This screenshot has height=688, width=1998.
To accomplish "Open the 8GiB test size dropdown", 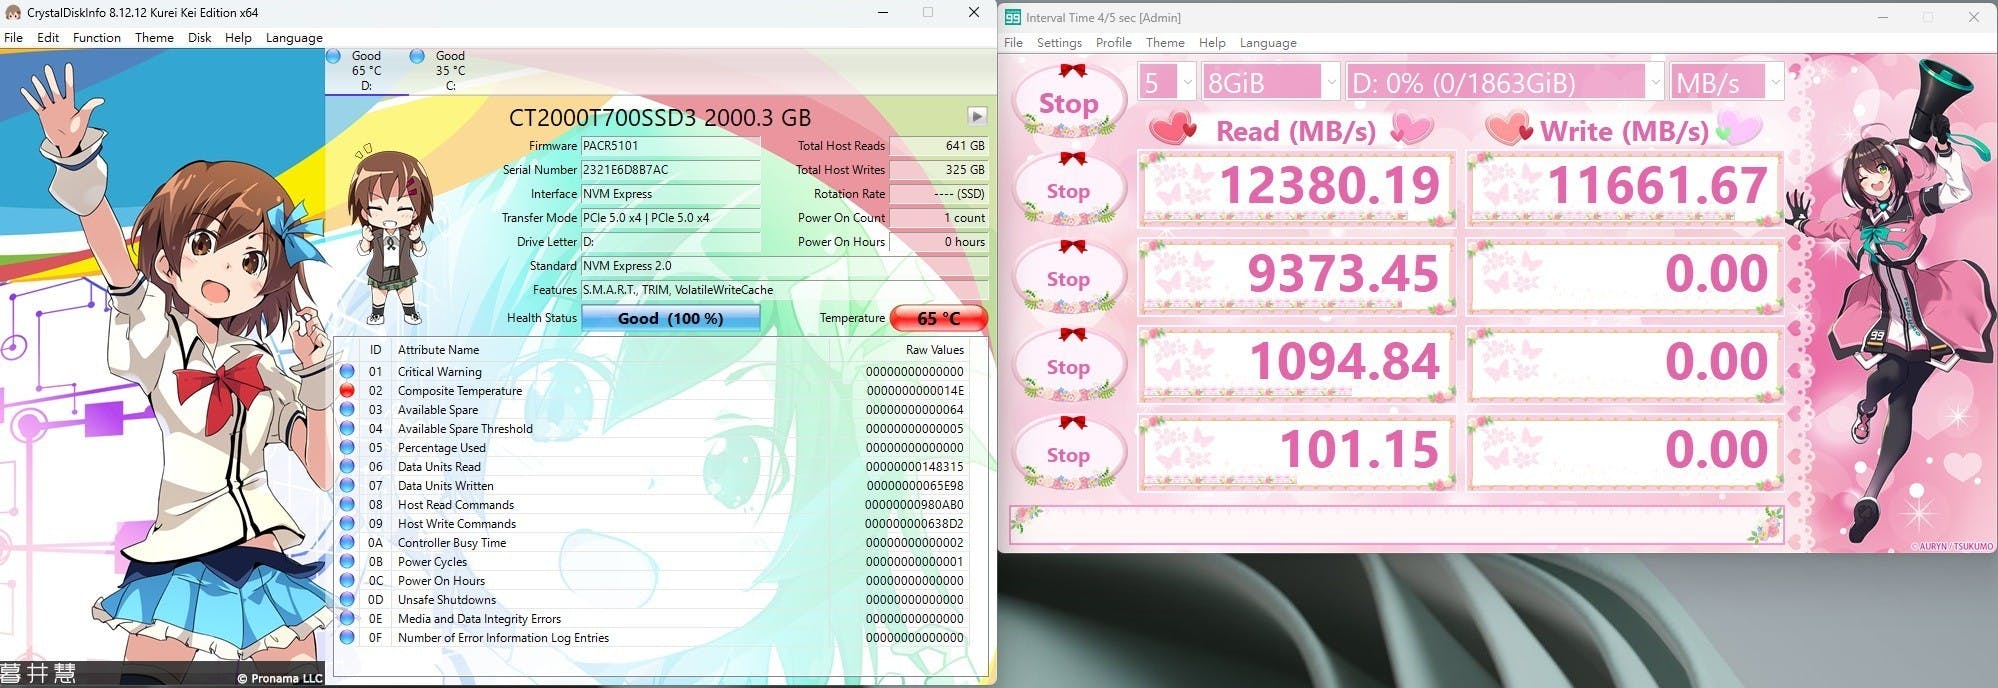I will coord(1270,82).
